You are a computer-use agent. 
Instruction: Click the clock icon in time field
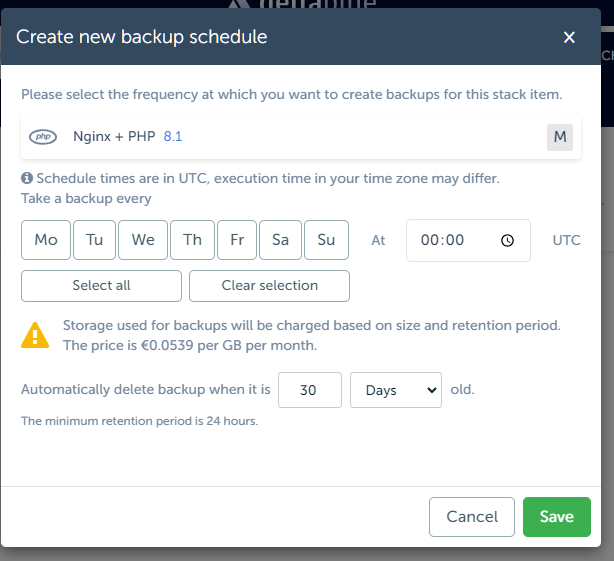click(x=507, y=240)
